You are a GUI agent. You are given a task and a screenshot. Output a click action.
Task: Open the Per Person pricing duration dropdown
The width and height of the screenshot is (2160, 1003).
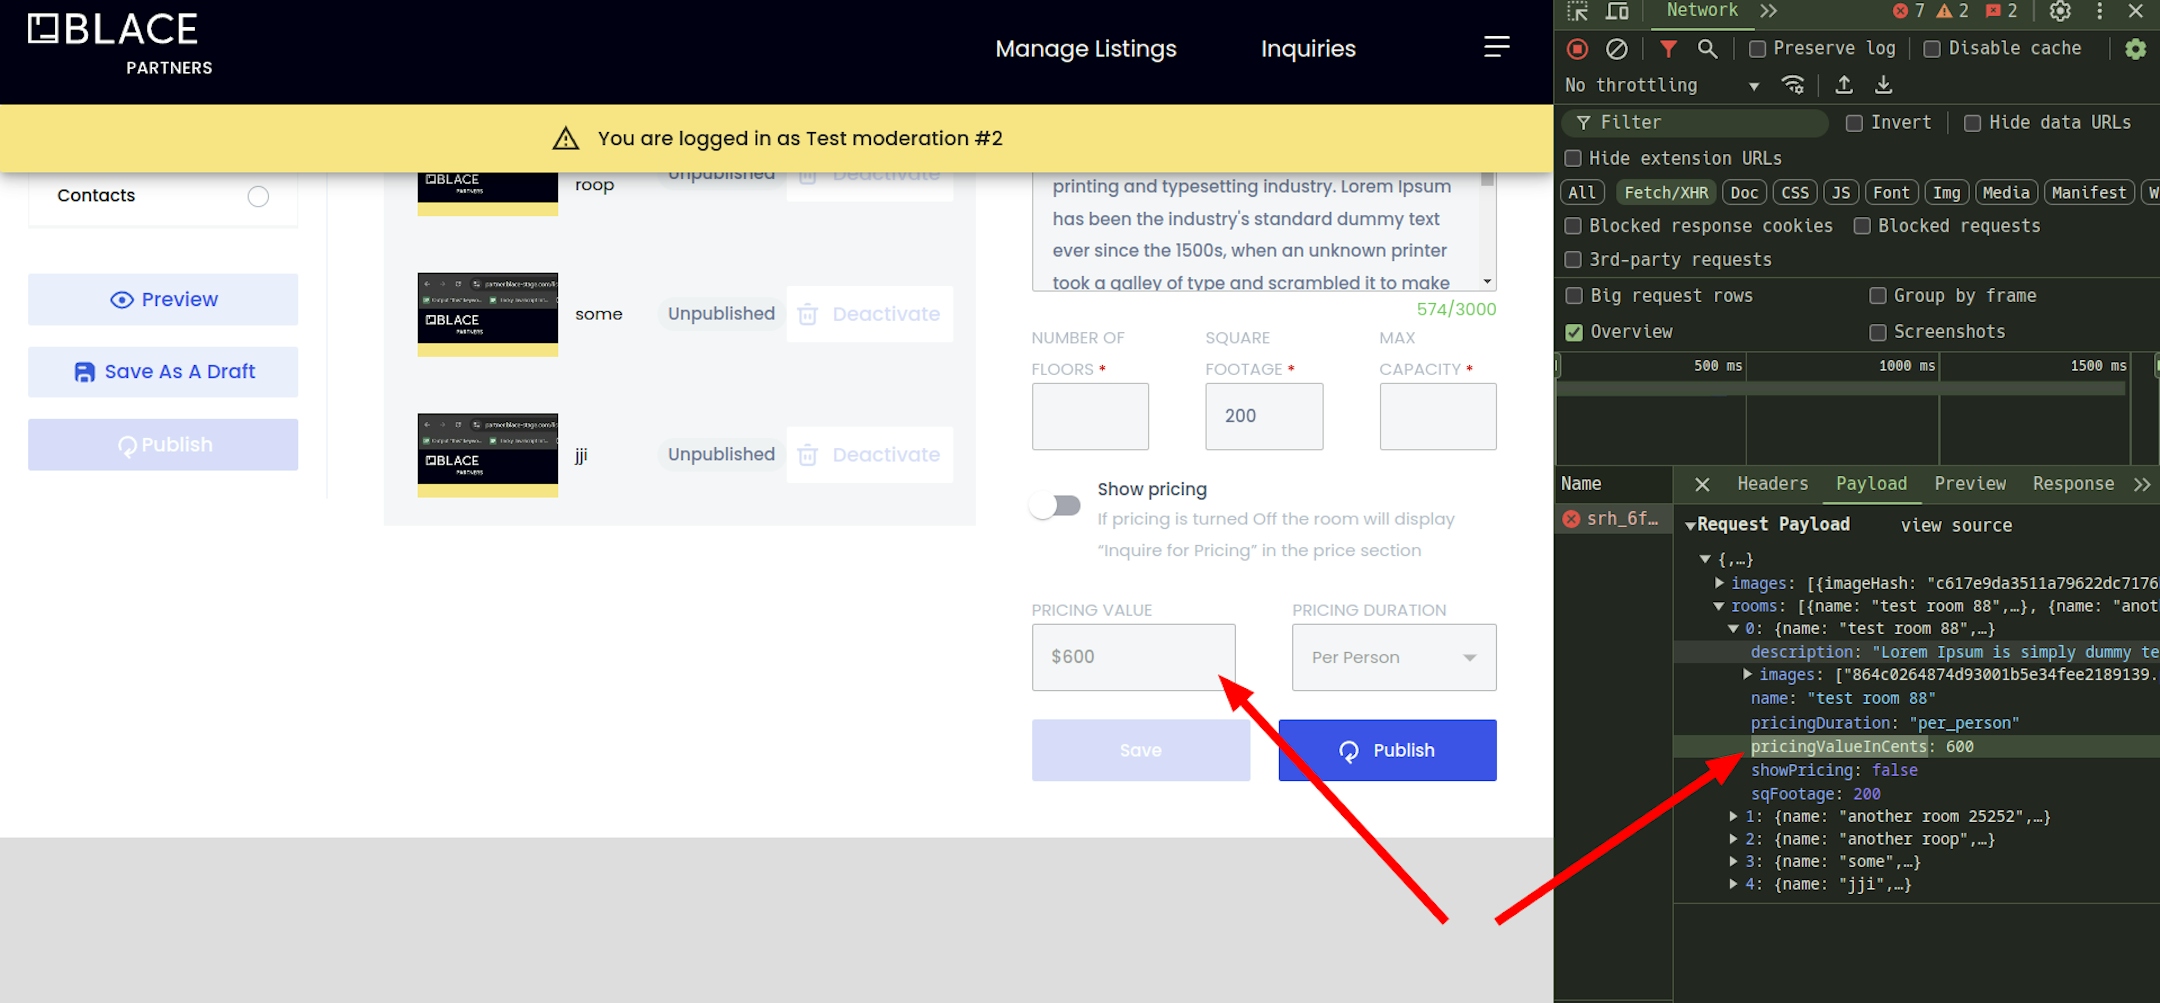click(1393, 657)
